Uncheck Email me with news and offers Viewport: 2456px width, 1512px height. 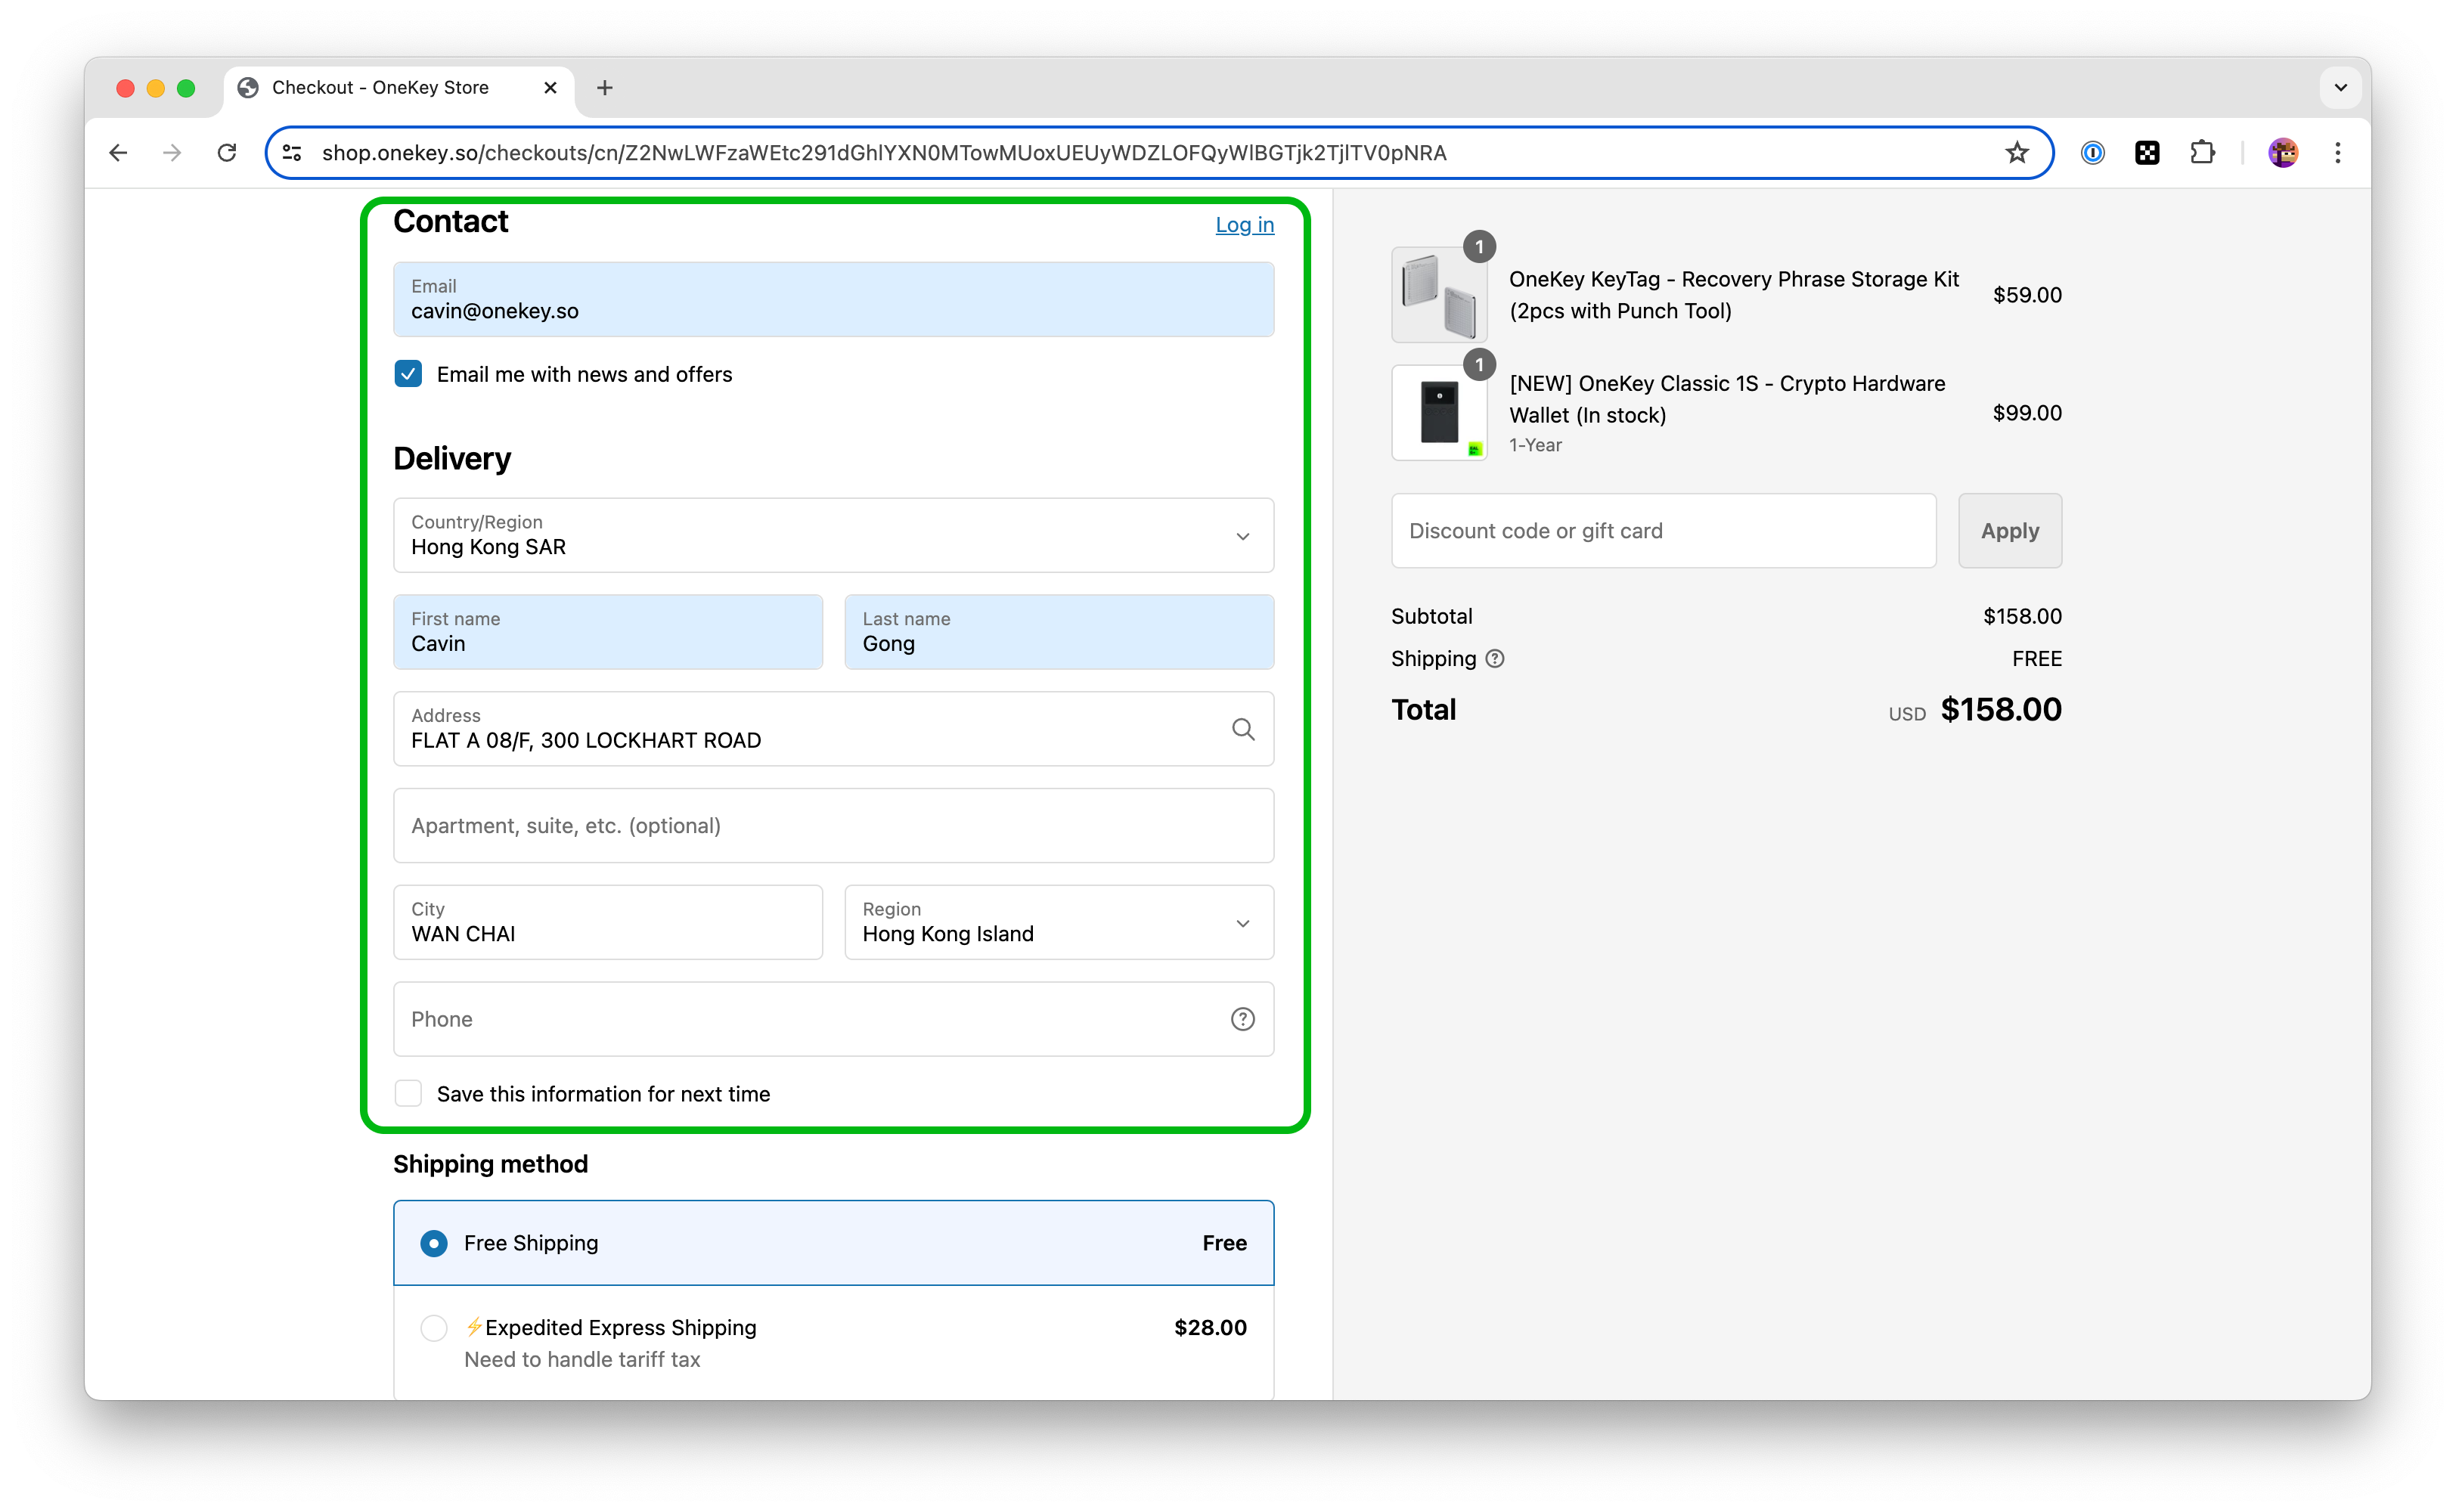(x=408, y=374)
